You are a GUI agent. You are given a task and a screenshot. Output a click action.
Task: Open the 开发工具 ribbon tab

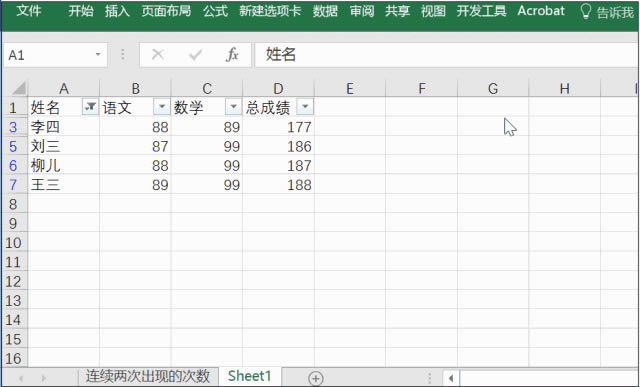coord(482,11)
